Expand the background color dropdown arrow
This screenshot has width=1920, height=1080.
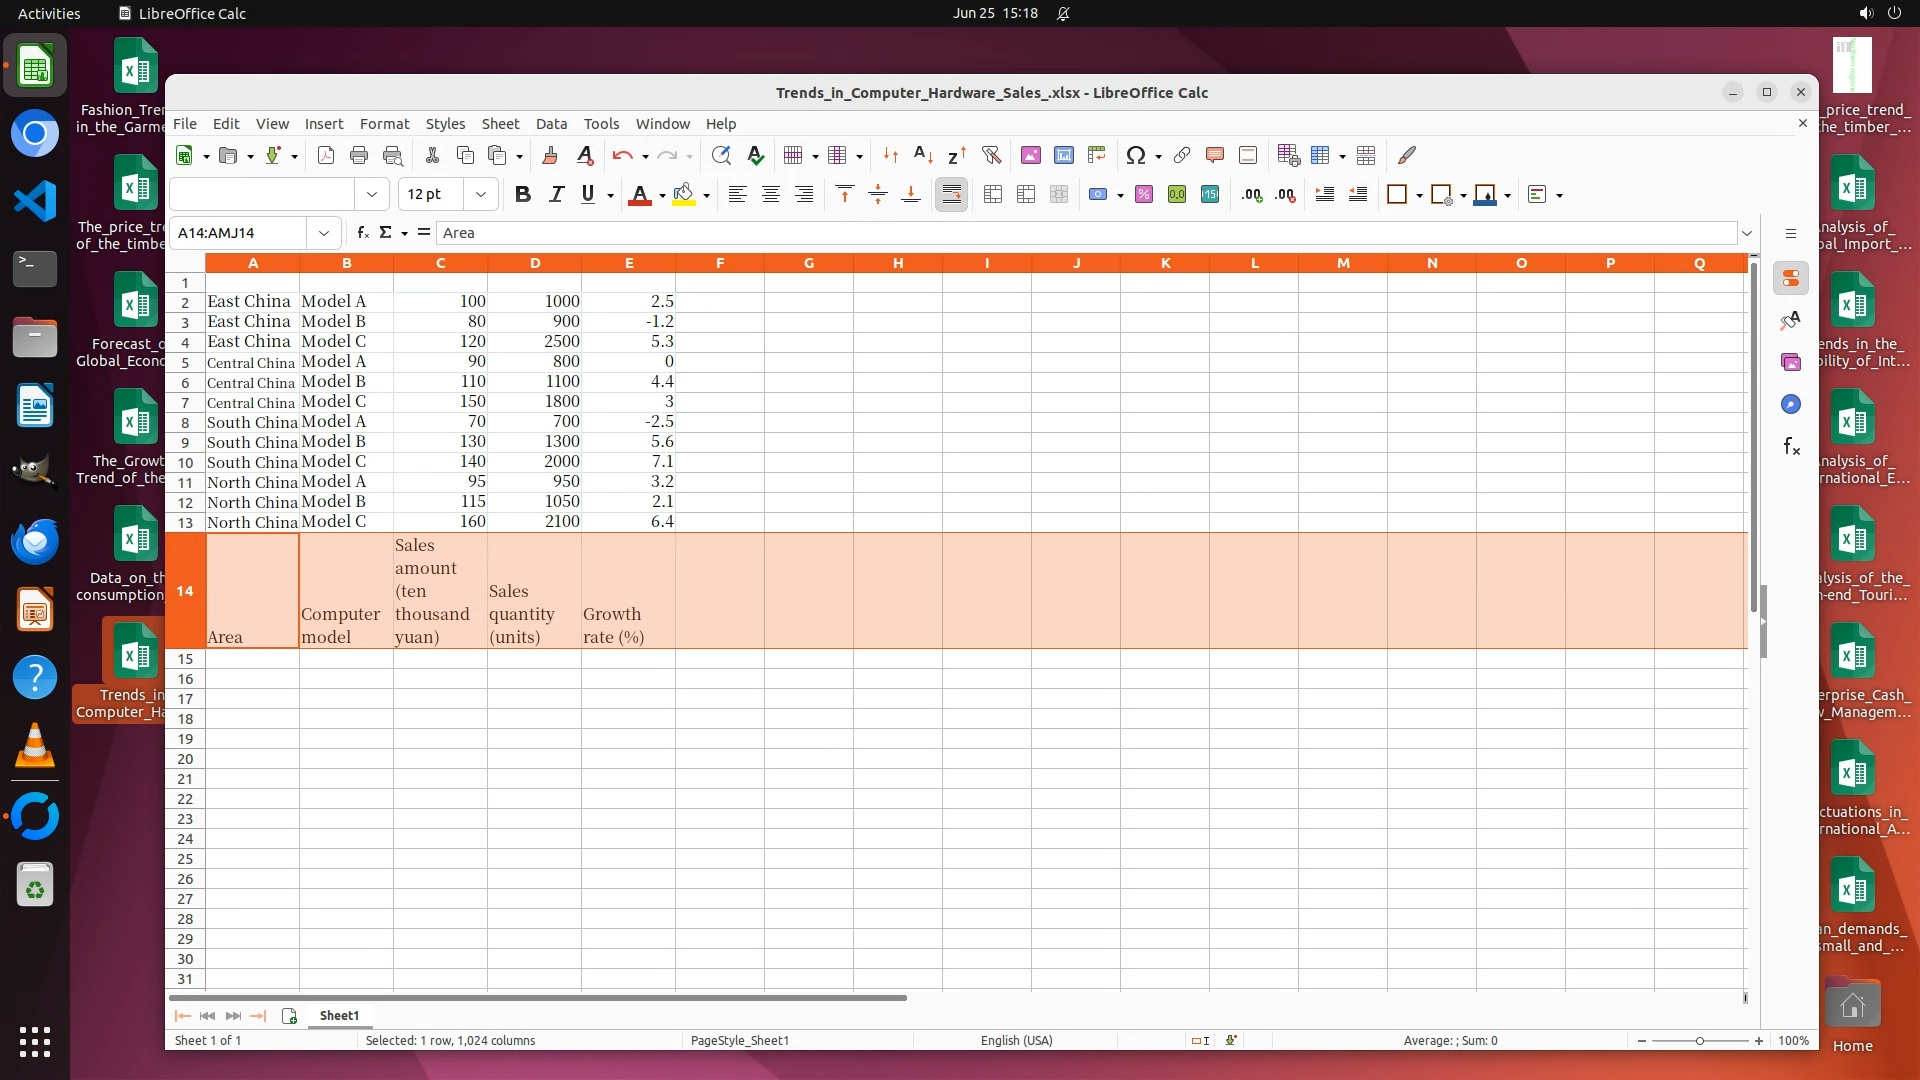click(707, 196)
